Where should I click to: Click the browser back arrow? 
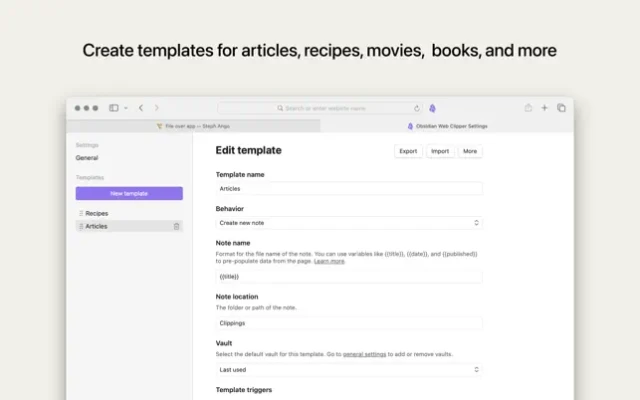(141, 108)
